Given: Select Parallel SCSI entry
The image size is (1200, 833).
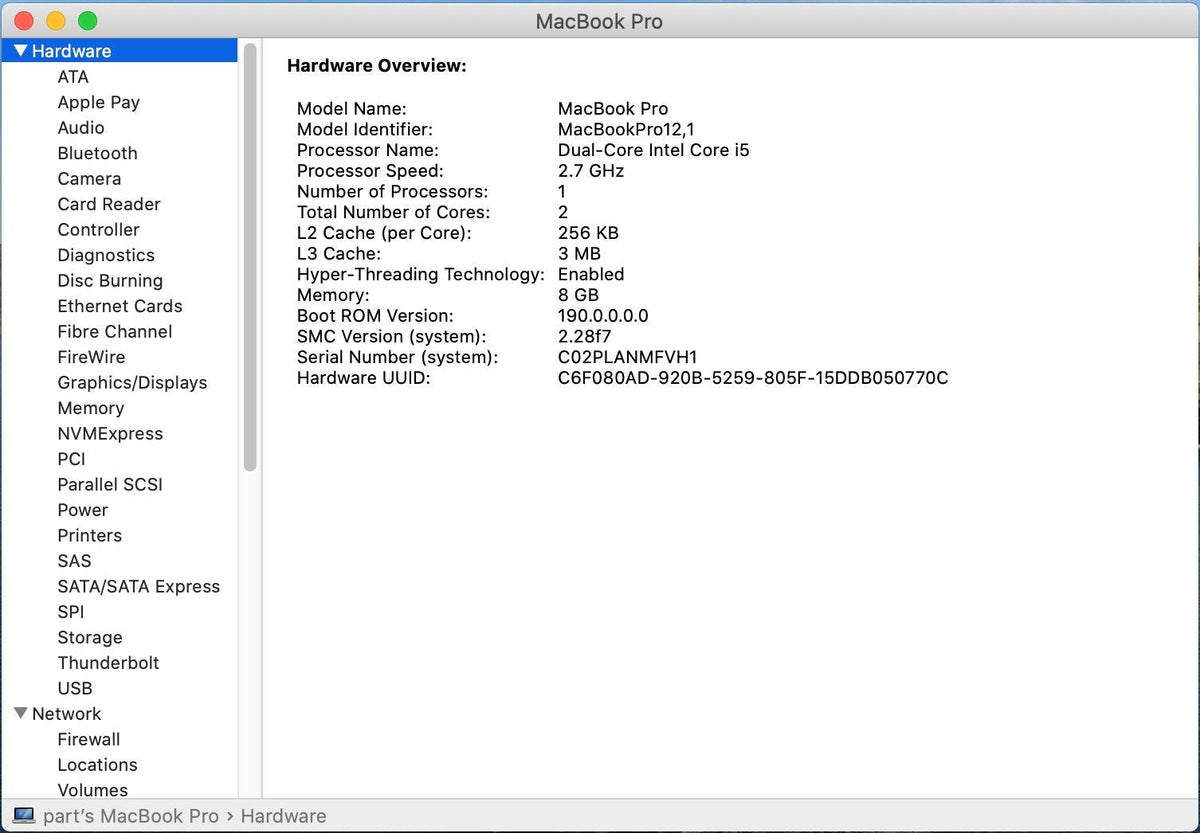Looking at the screenshot, I should click(x=110, y=485).
